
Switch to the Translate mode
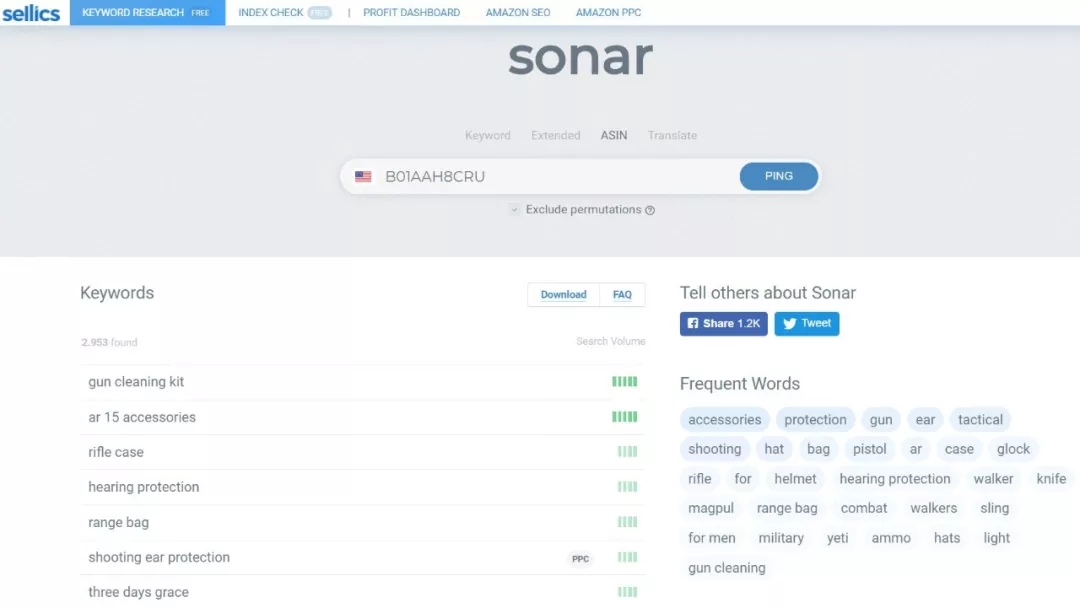tap(672, 136)
